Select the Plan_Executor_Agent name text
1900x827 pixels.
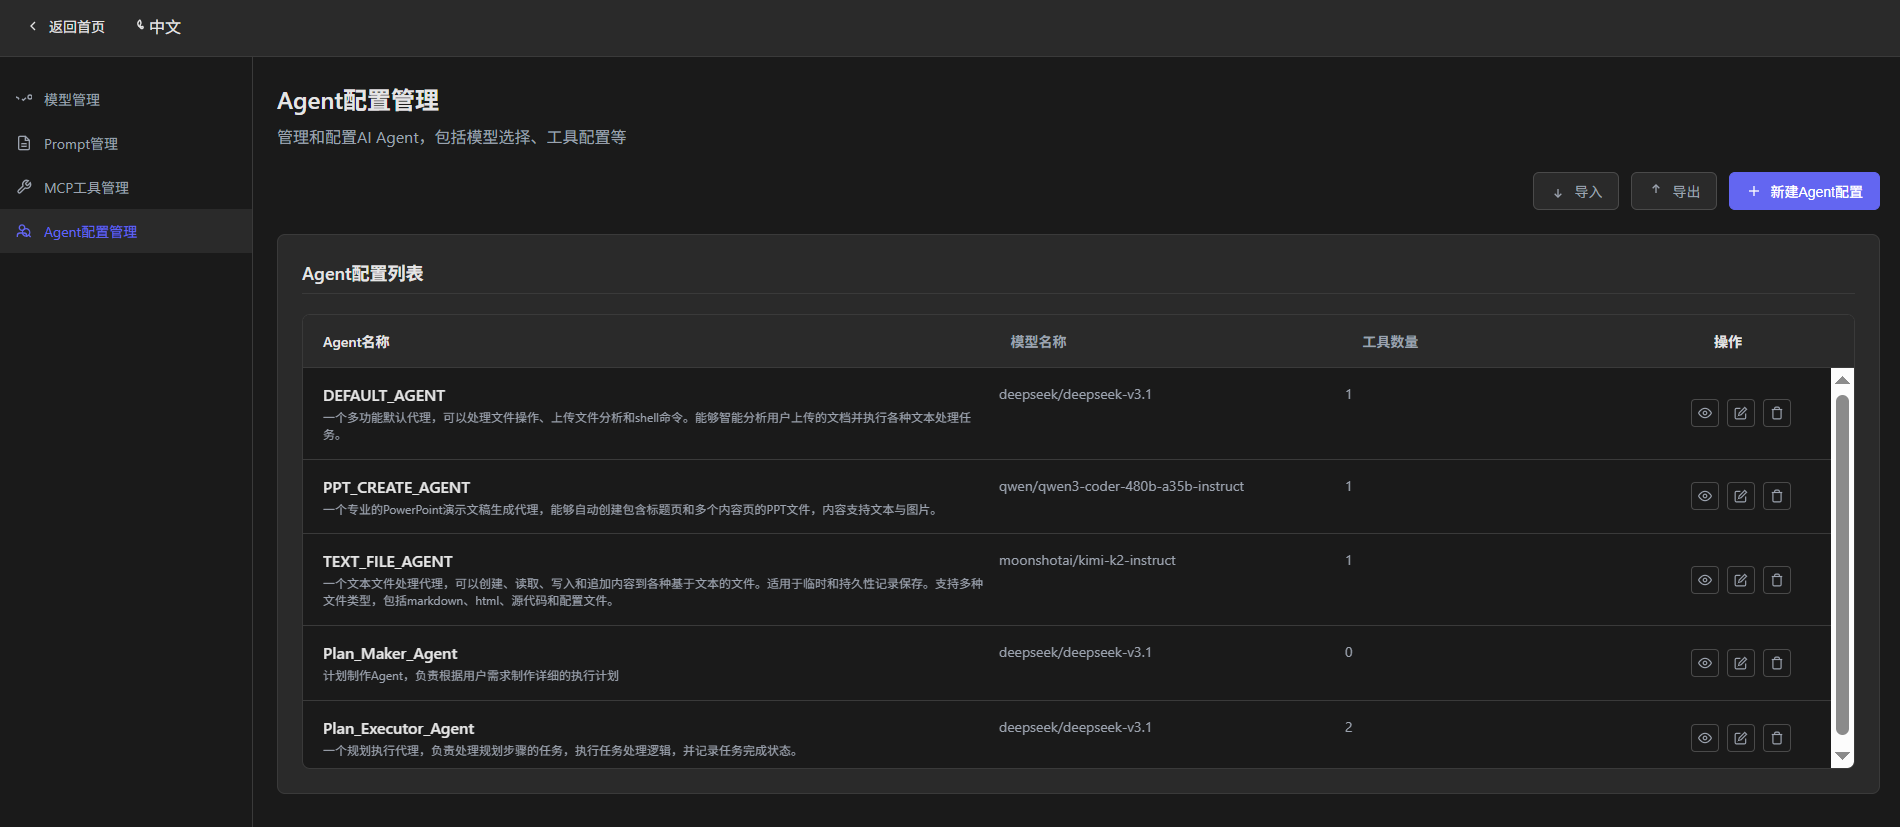coord(399,729)
